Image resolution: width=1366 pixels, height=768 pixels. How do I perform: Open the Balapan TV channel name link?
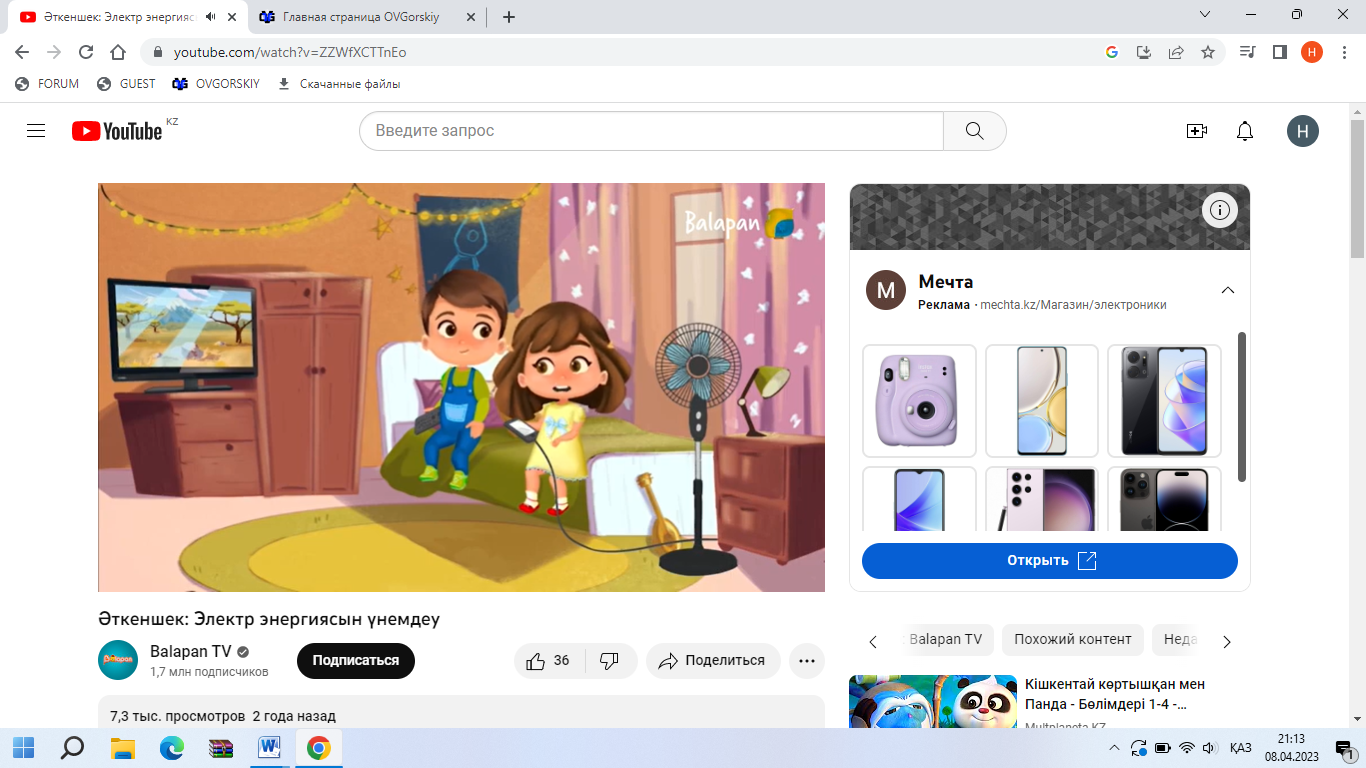coord(190,651)
